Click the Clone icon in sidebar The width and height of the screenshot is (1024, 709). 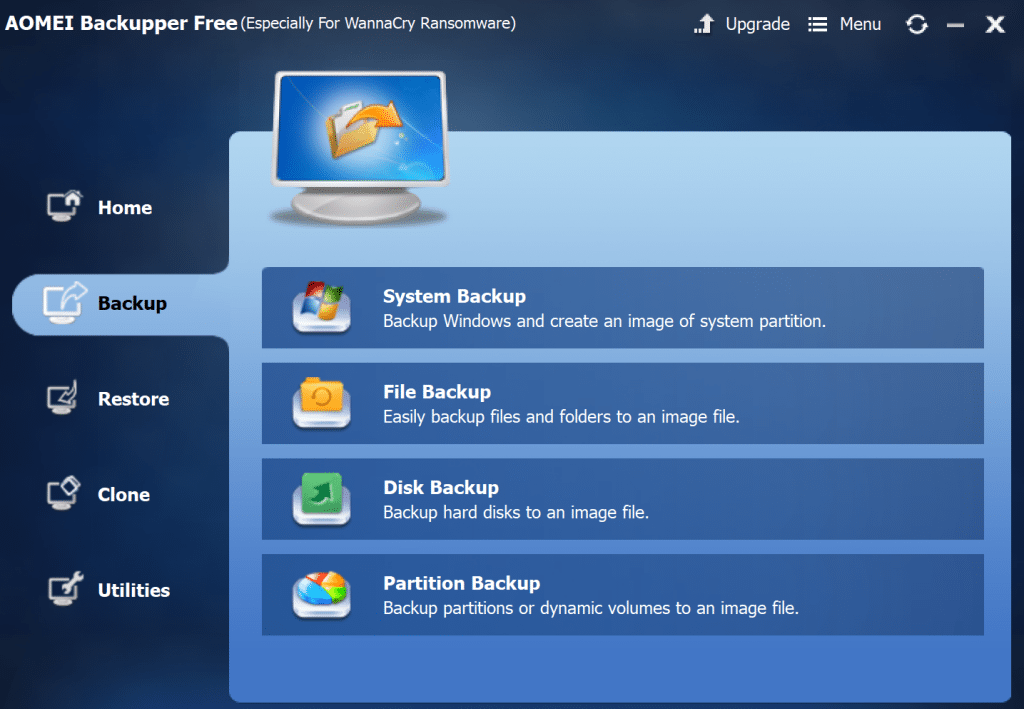tap(63, 493)
